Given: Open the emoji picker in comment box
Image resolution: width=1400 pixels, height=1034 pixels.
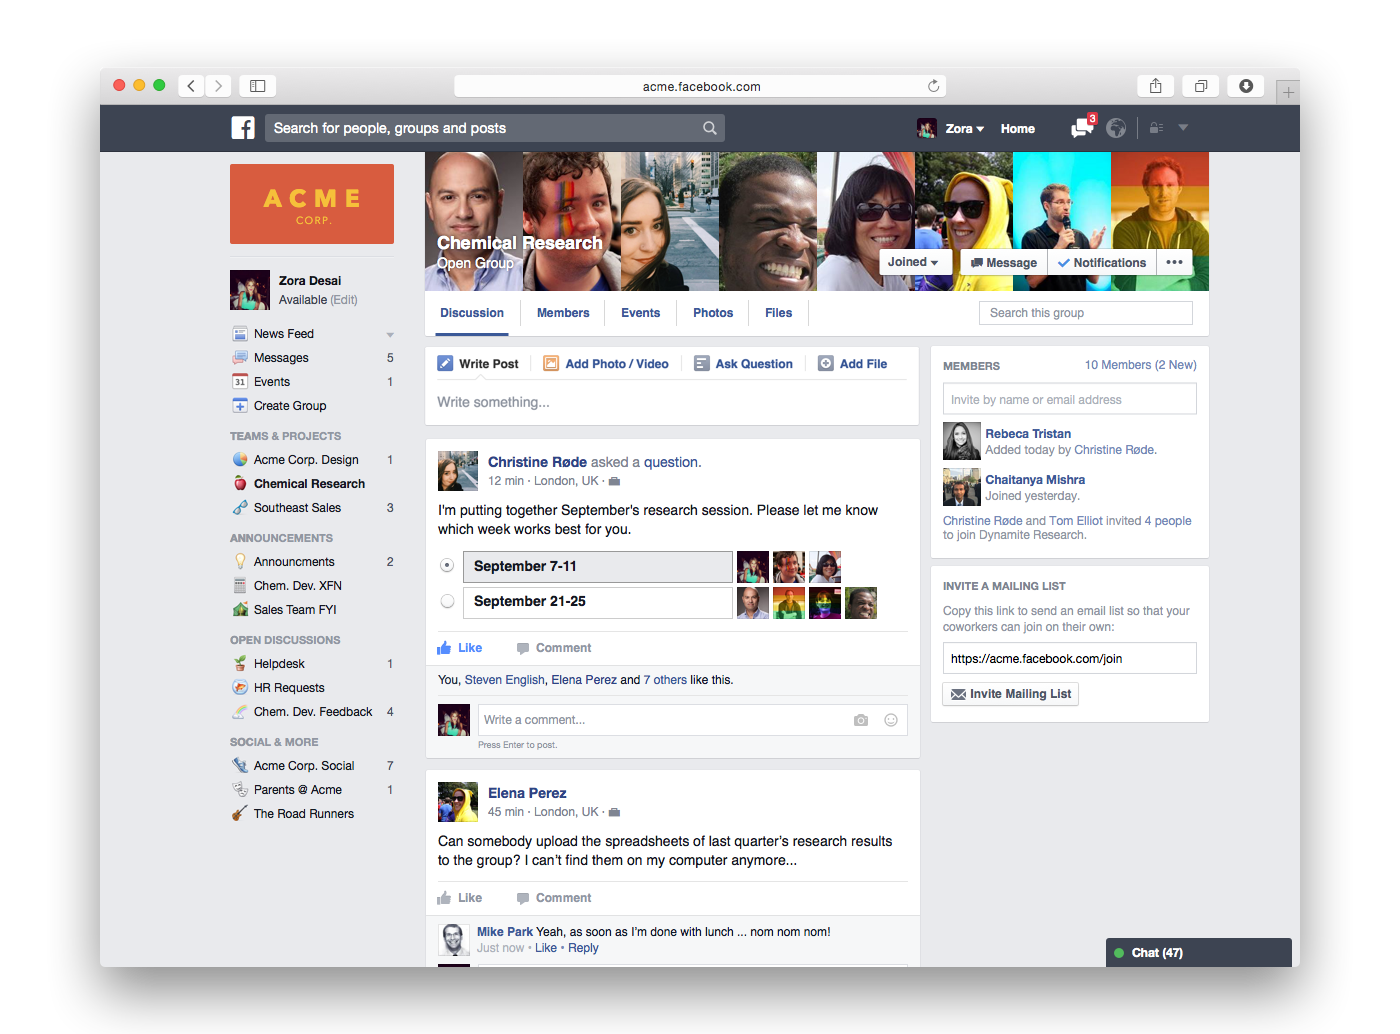Looking at the screenshot, I should tap(891, 720).
